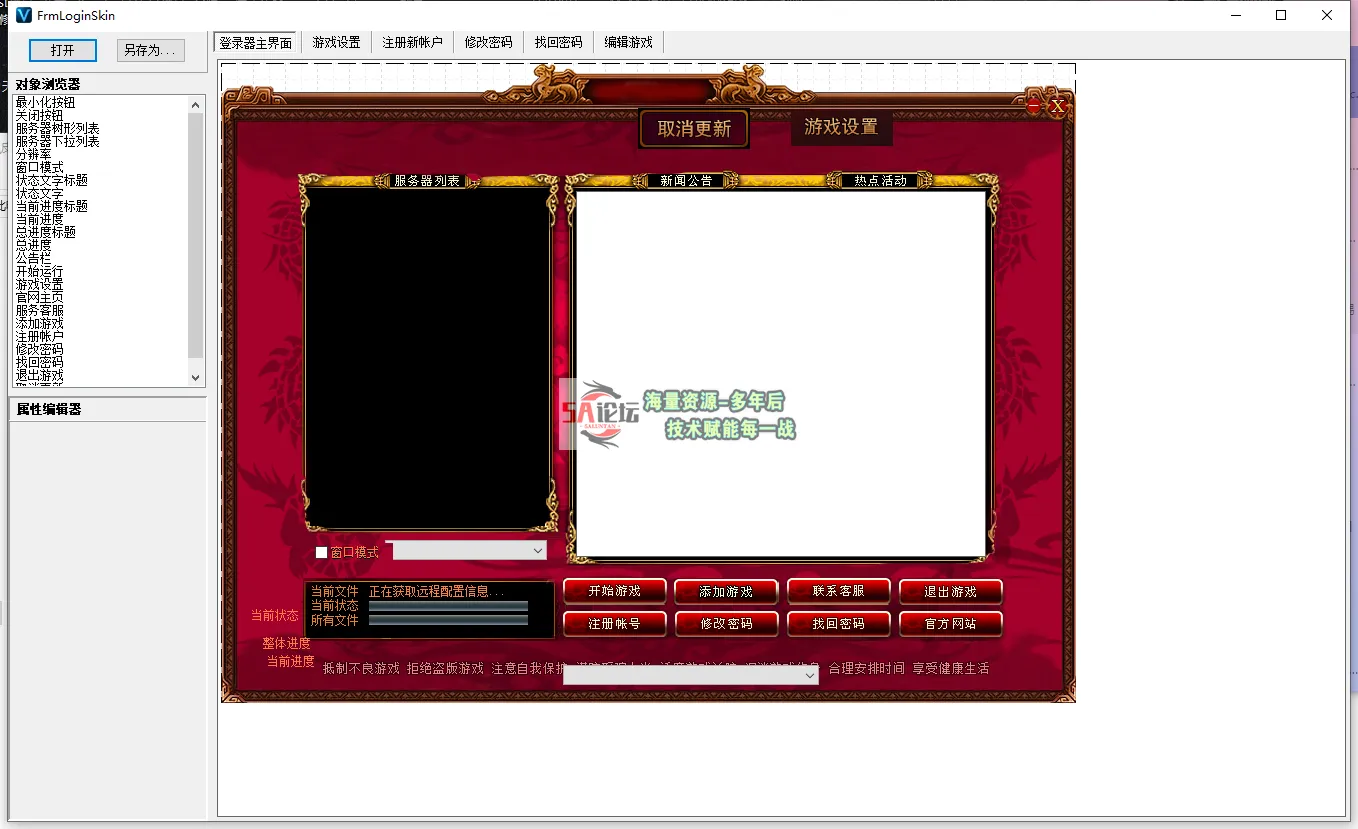The image size is (1358, 829).
Task: Click the 当前状态 progress bar
Action: [x=448, y=606]
